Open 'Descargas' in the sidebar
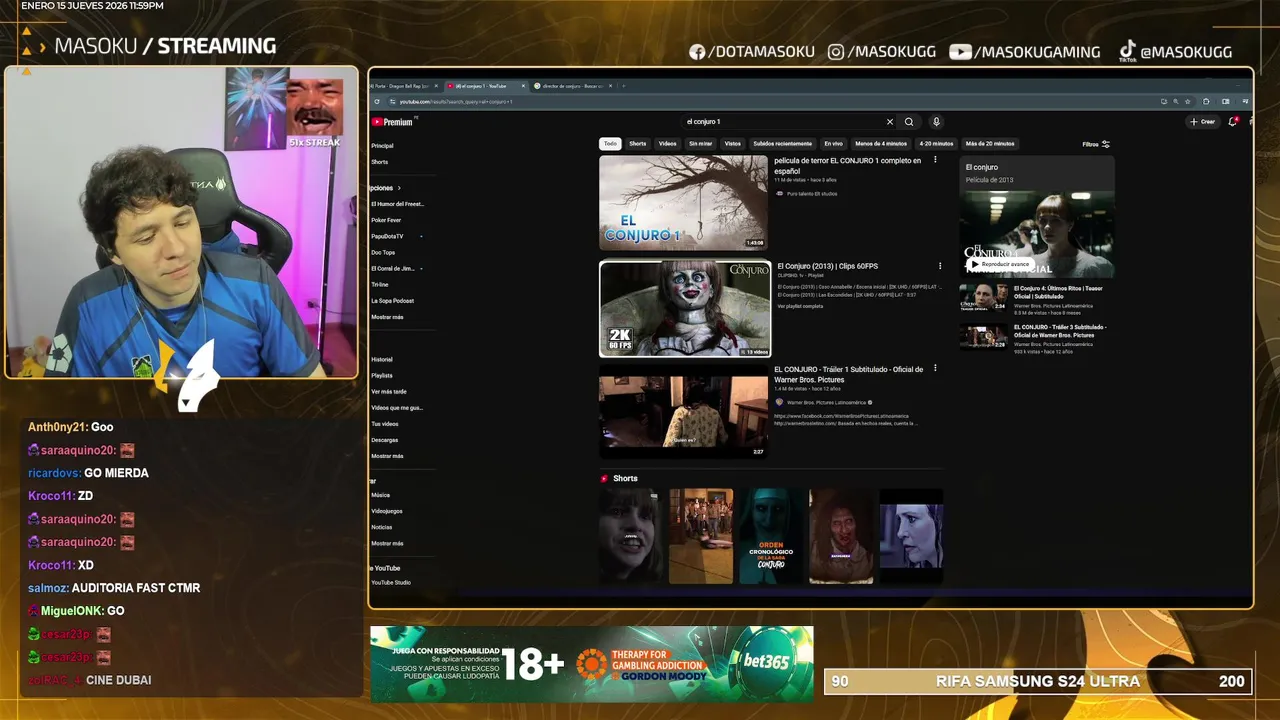Screen dimensions: 1280x720 click(385, 440)
